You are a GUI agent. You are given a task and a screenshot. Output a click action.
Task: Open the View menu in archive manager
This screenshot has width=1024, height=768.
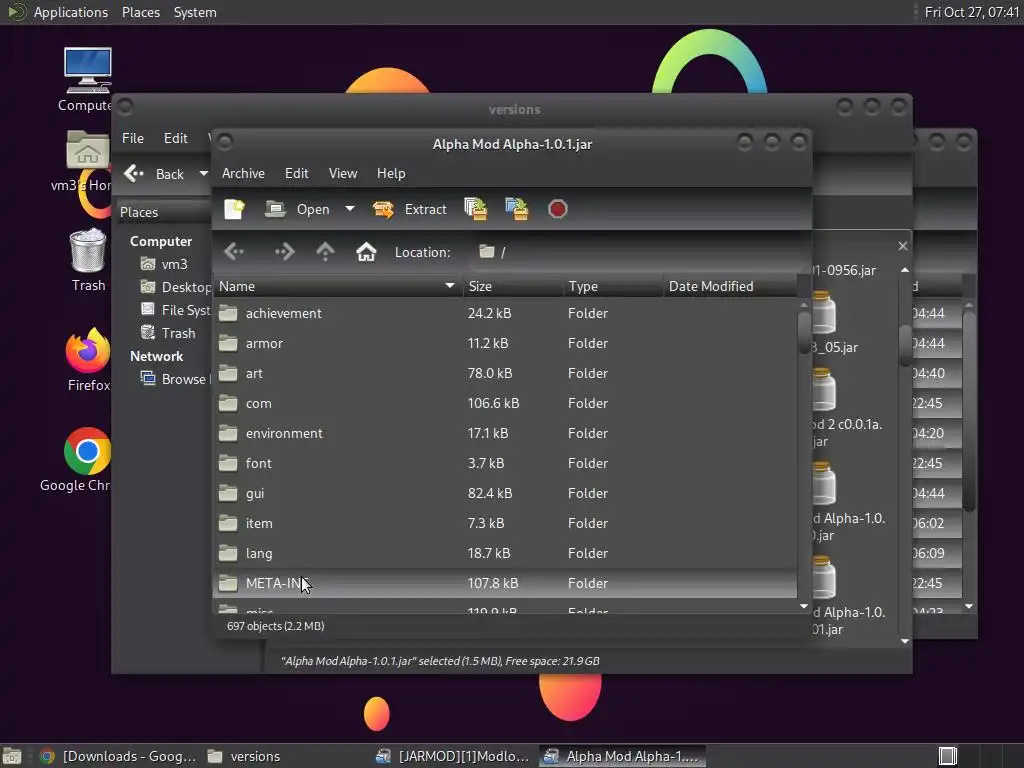pyautogui.click(x=343, y=173)
